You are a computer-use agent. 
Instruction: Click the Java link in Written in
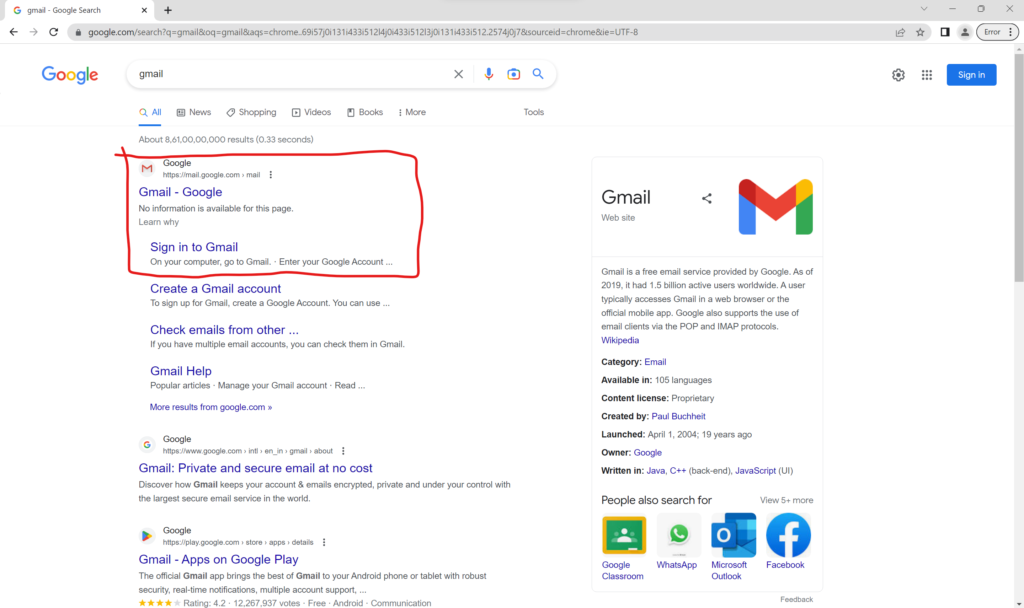point(655,471)
